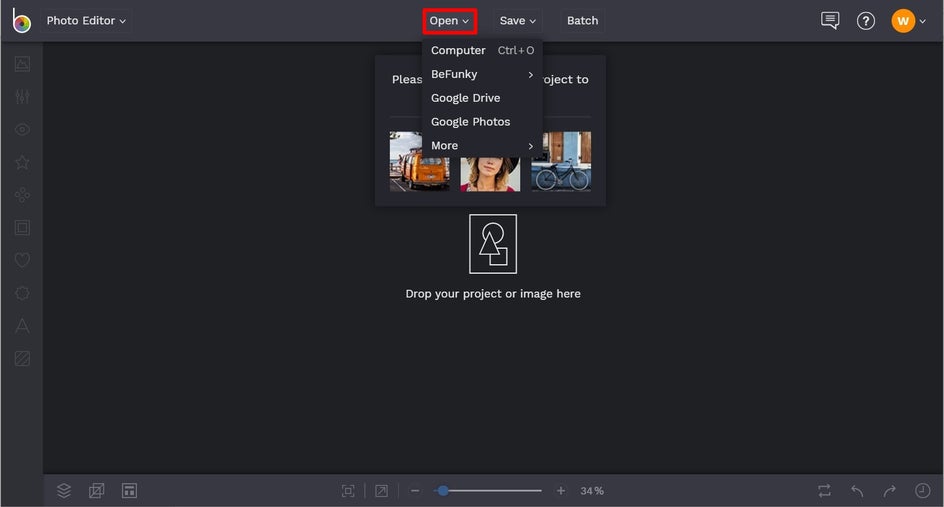944x507 pixels.
Task: Click the flatten layers icon
Action: point(96,491)
